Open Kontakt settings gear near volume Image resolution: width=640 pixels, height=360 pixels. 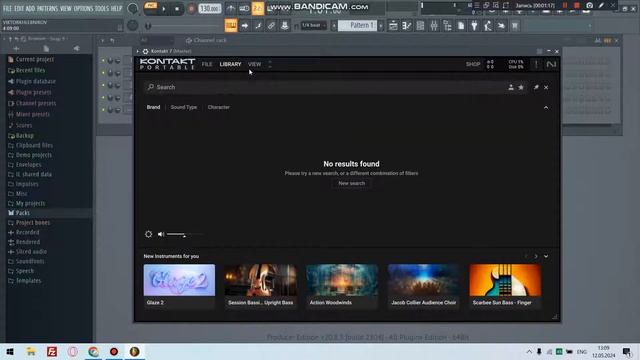[x=149, y=234]
